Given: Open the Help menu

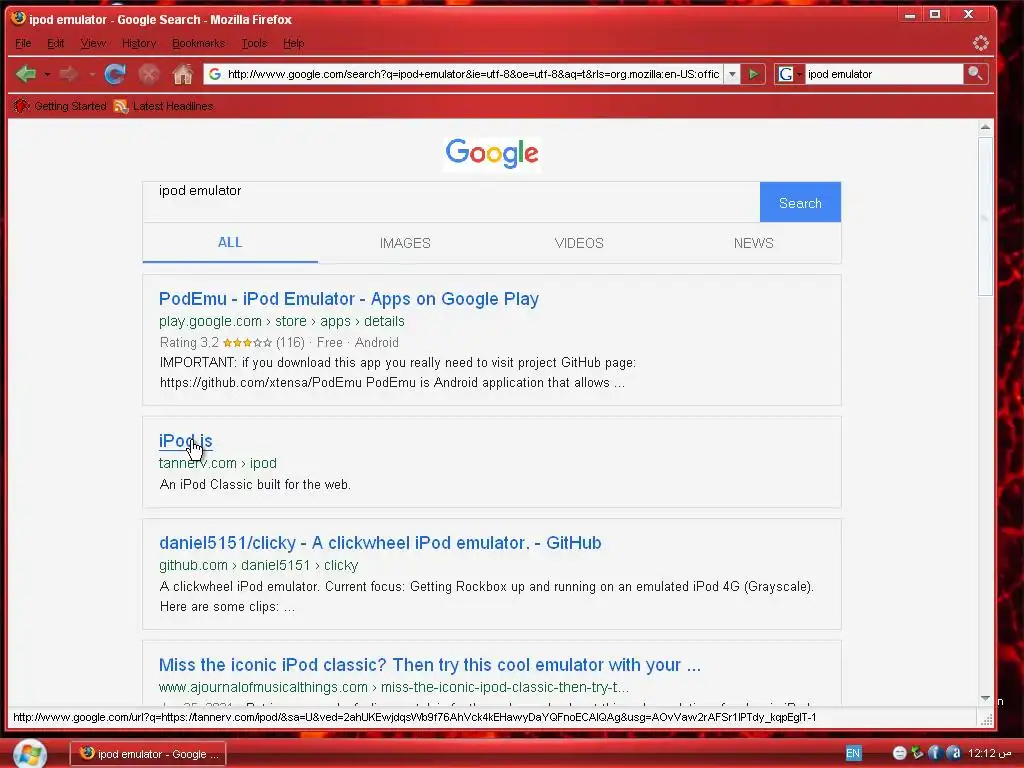Looking at the screenshot, I should 293,43.
